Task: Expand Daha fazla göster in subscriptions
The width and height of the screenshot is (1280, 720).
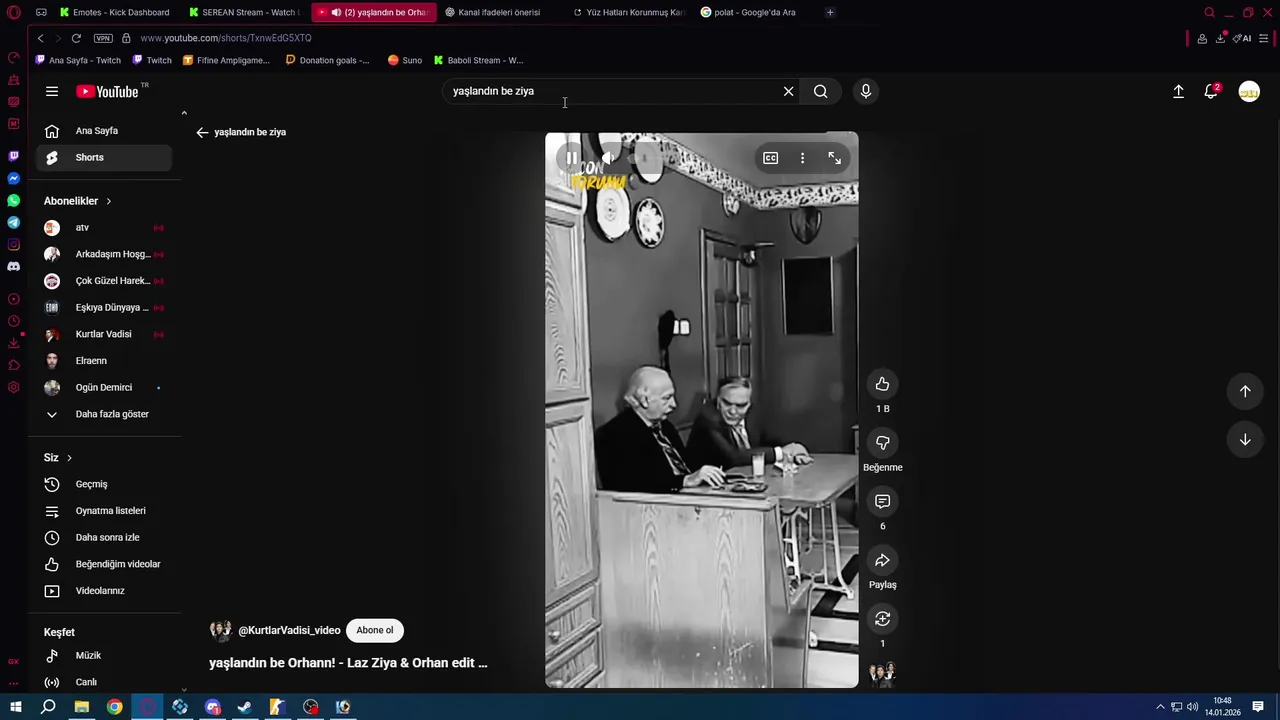Action: [104, 414]
